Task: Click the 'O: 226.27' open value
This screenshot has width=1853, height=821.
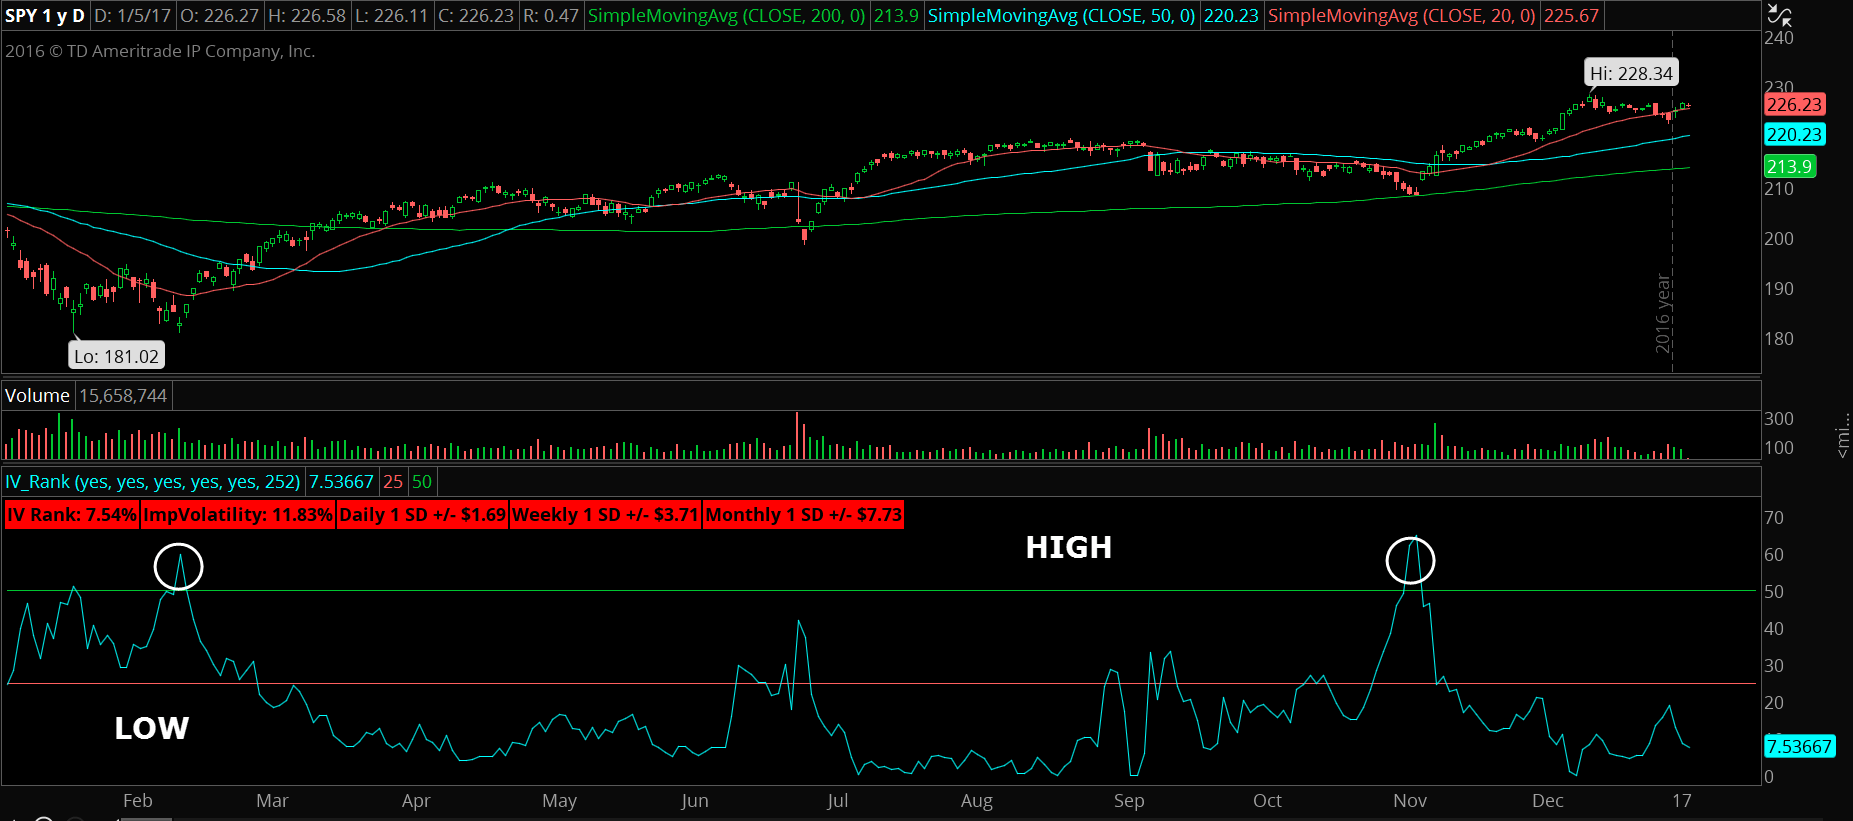Action: [219, 16]
